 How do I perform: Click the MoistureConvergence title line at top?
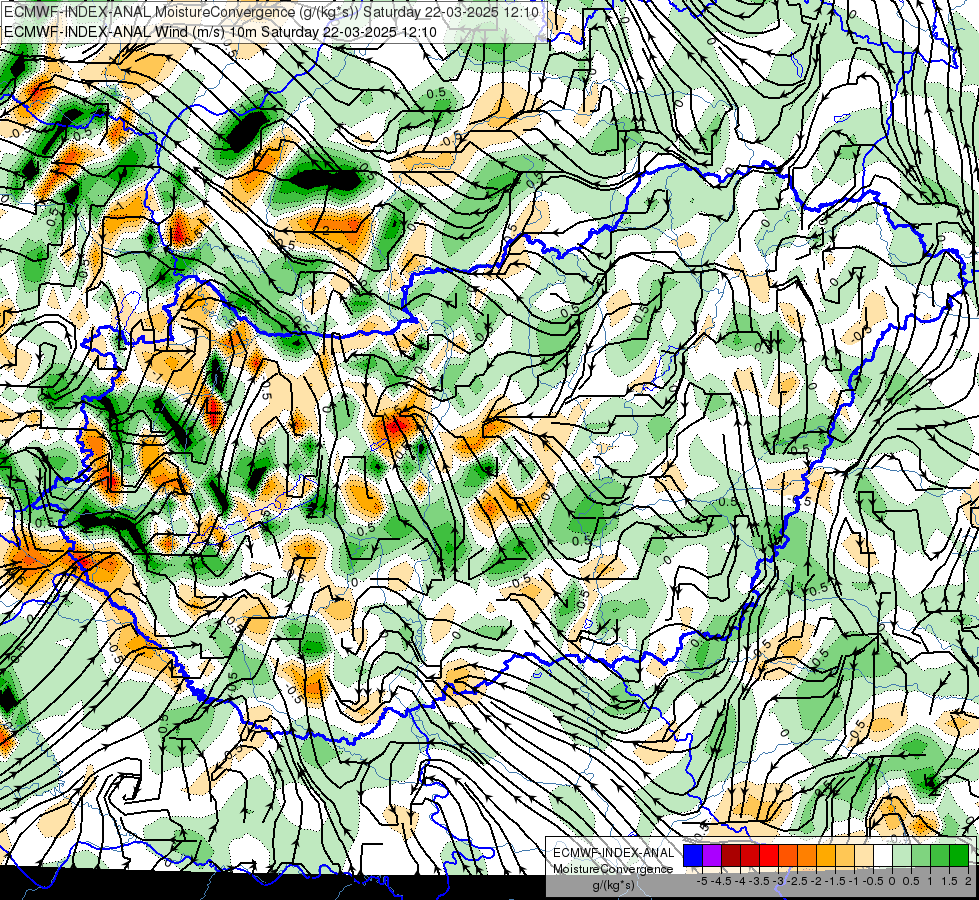tap(271, 12)
